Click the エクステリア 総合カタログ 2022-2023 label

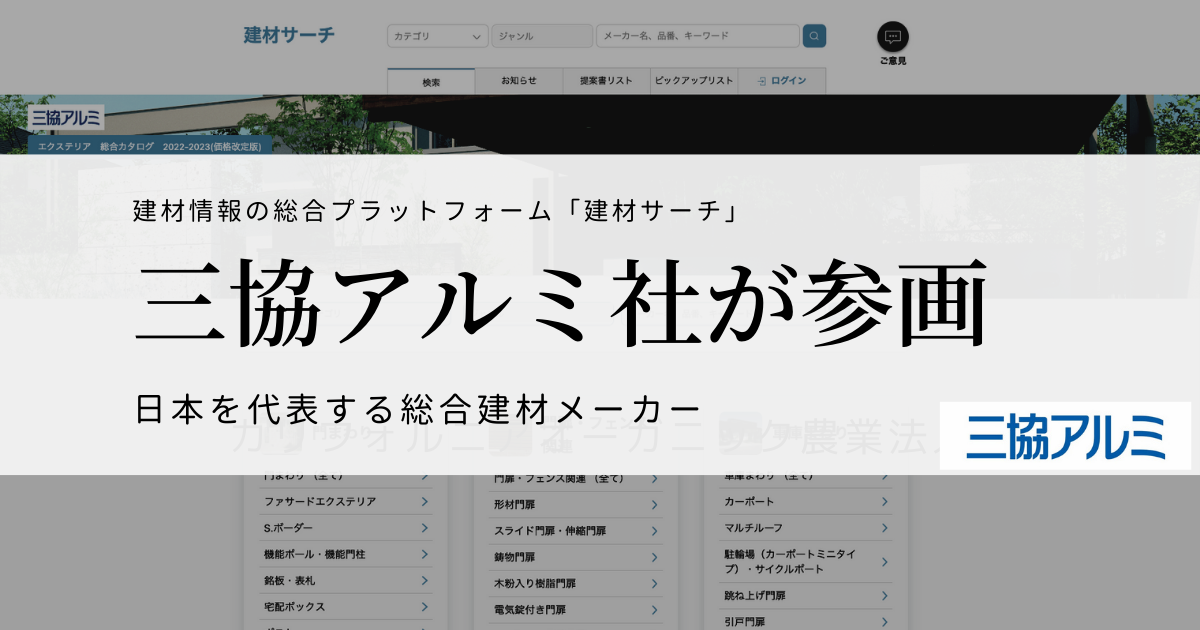tap(149, 146)
